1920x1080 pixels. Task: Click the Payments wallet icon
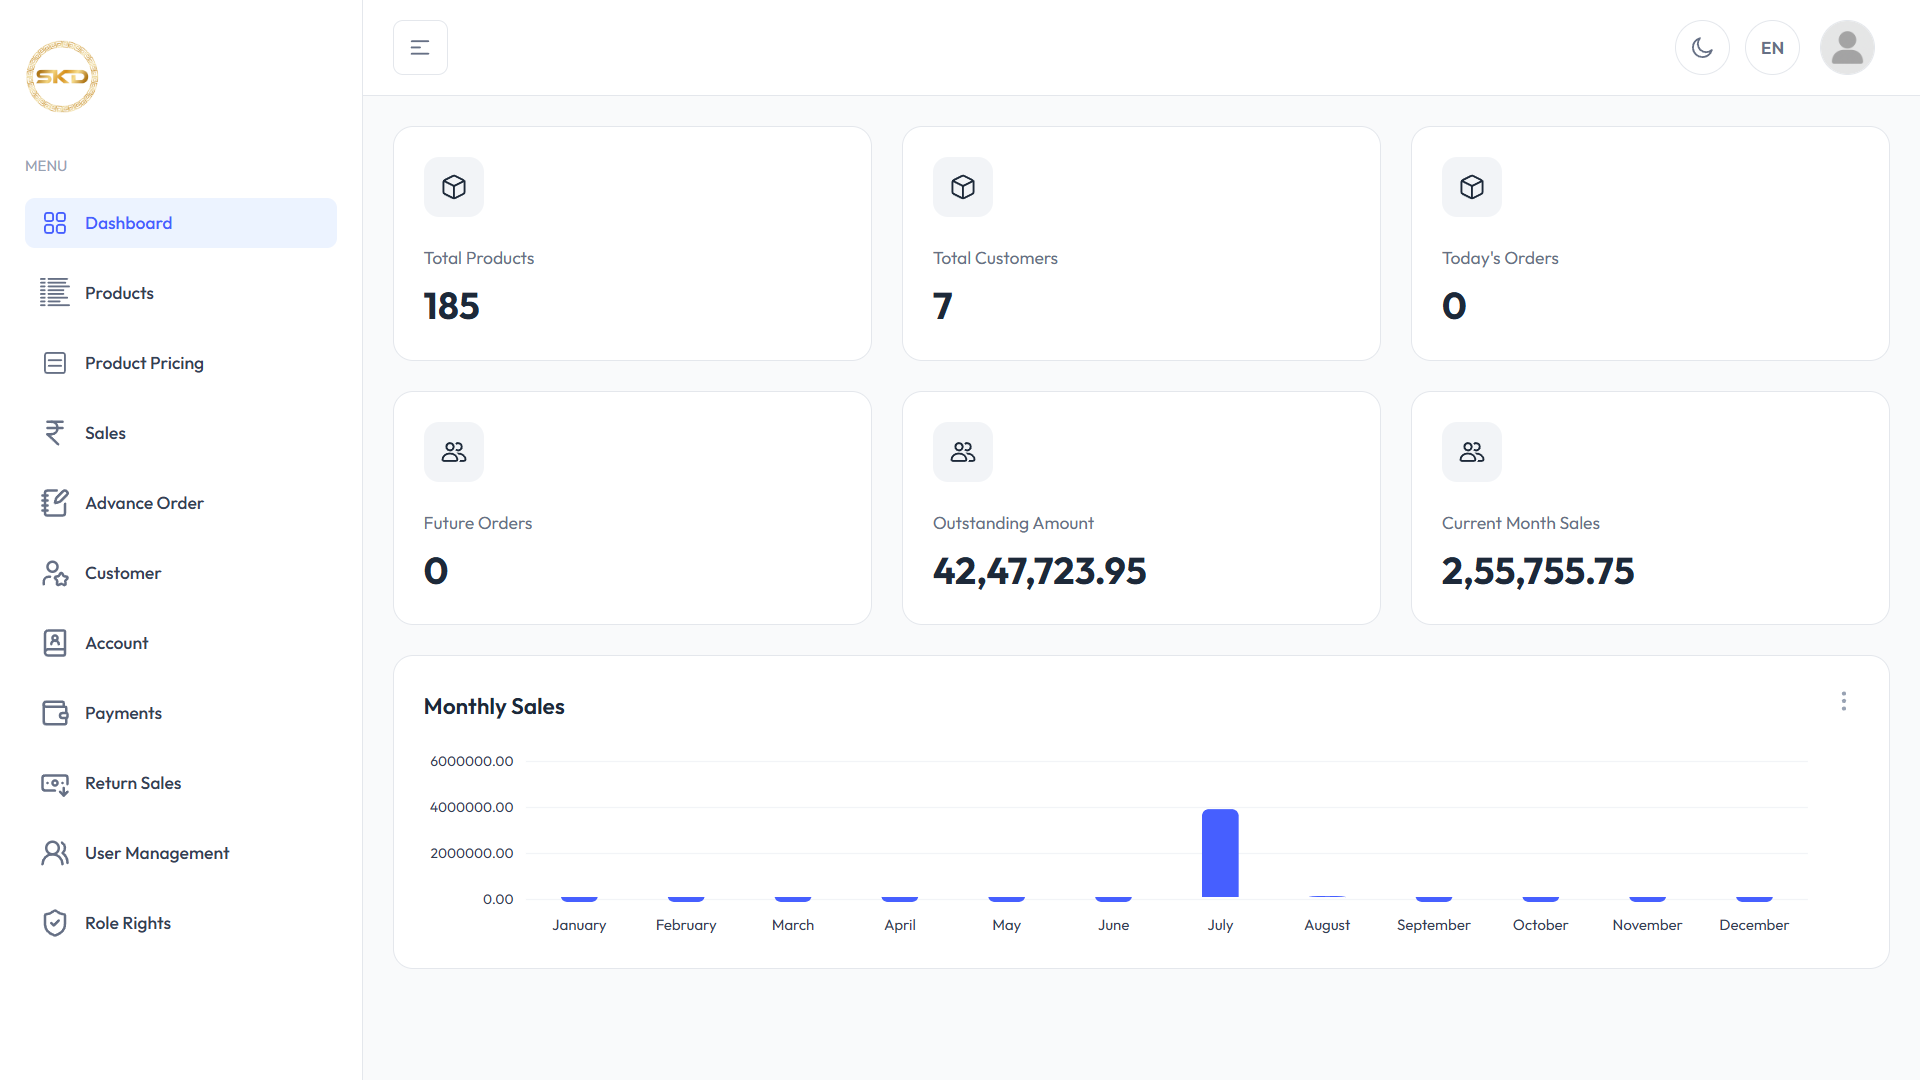coord(55,713)
